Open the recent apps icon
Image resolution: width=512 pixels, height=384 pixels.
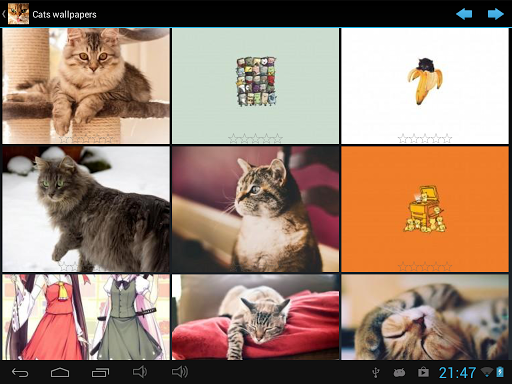[x=100, y=372]
